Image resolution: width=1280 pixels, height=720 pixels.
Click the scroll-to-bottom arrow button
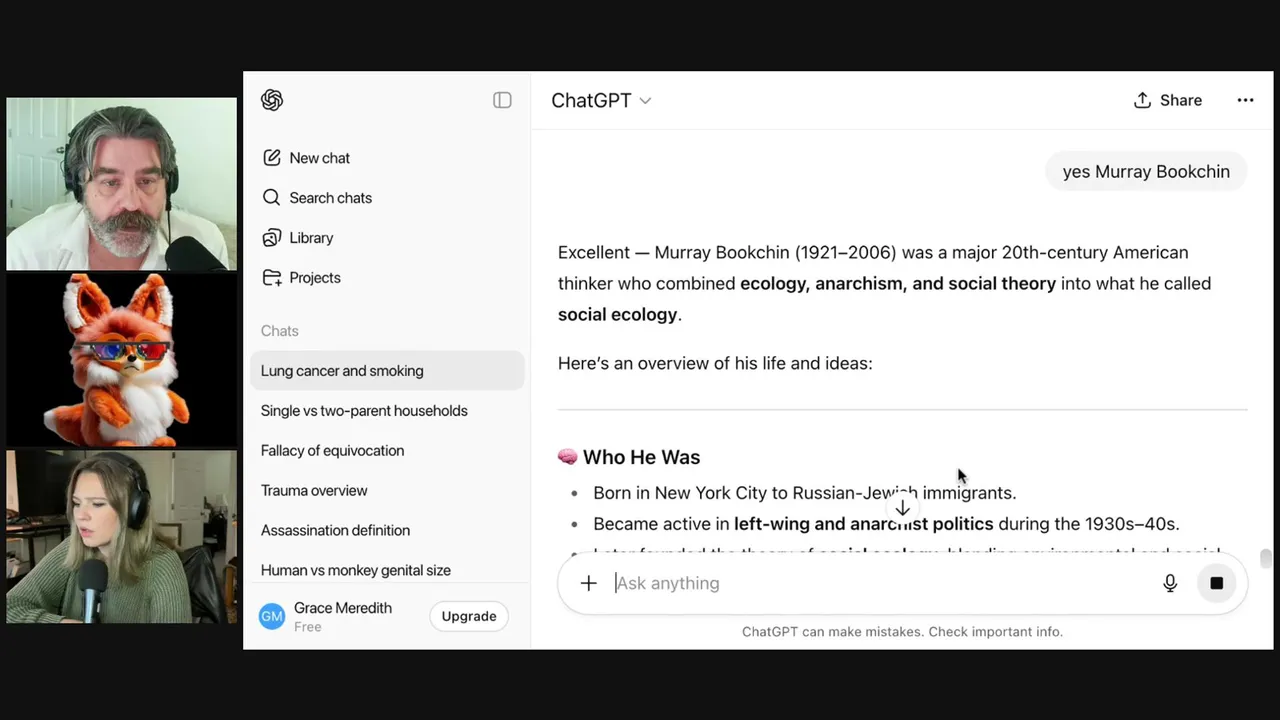902,508
